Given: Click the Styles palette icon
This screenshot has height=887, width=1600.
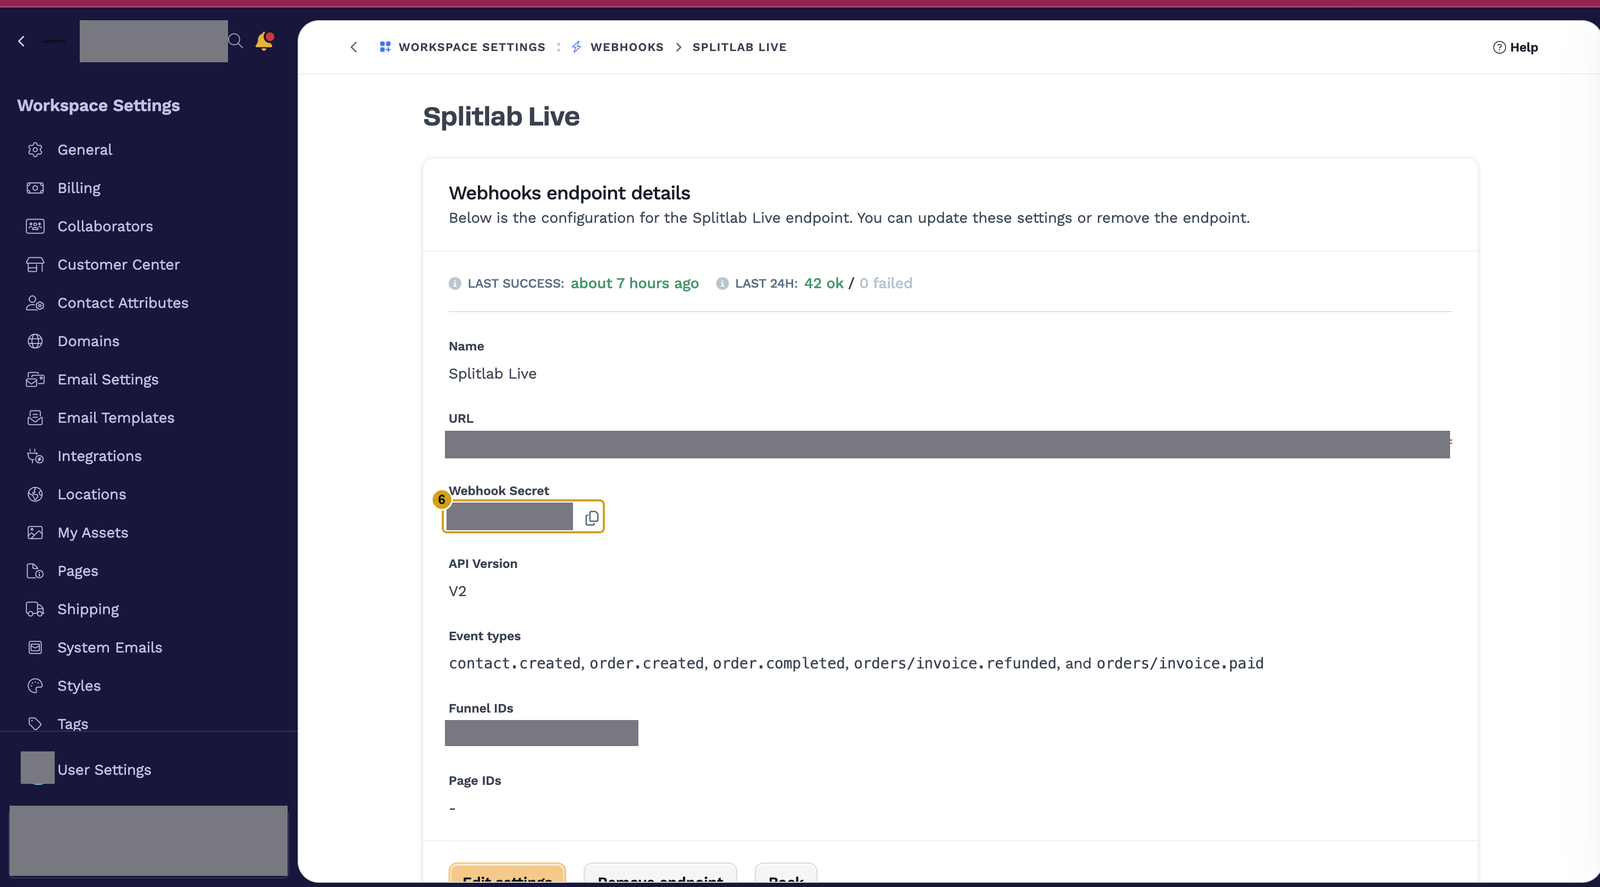Looking at the screenshot, I should [x=35, y=686].
